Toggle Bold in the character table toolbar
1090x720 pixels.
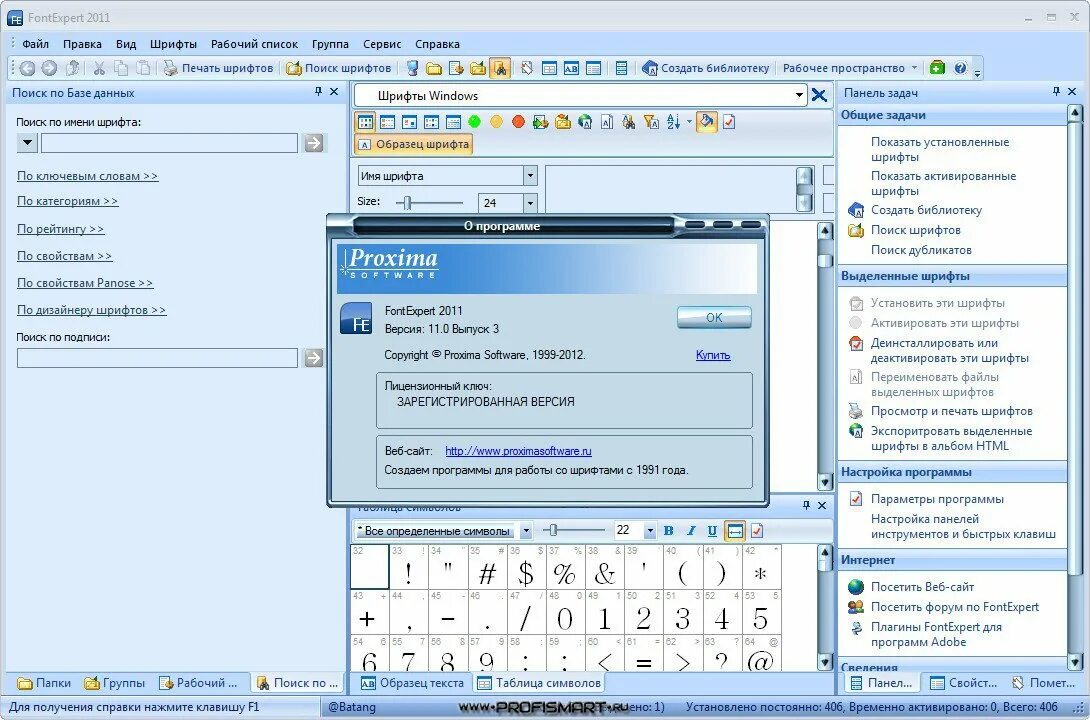[x=669, y=531]
